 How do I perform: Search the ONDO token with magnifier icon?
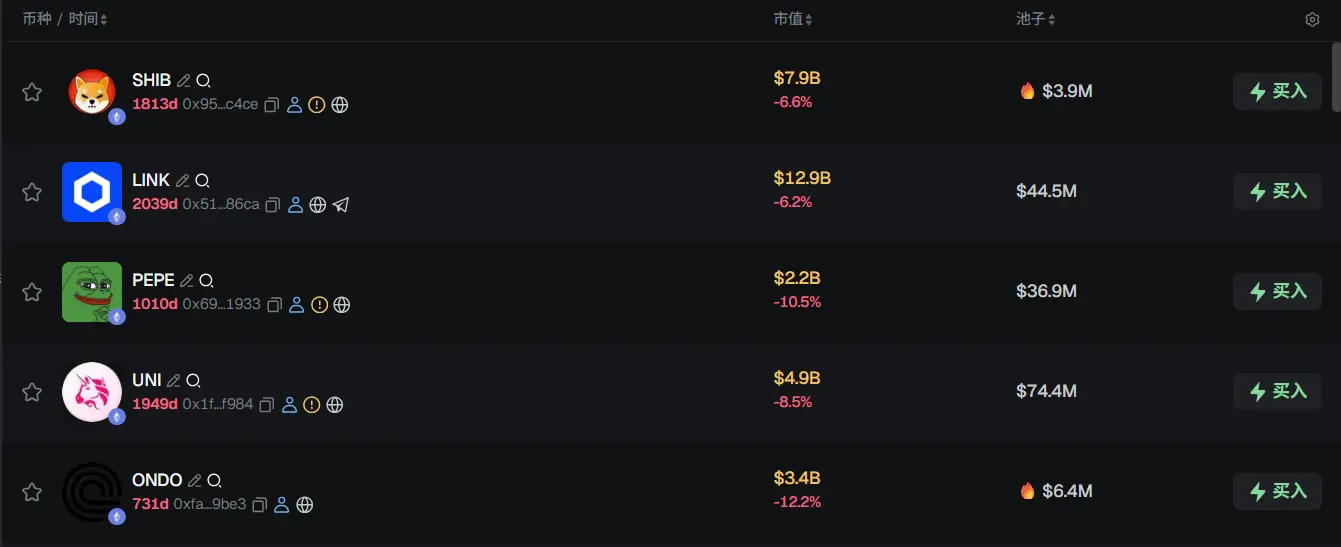(214, 481)
